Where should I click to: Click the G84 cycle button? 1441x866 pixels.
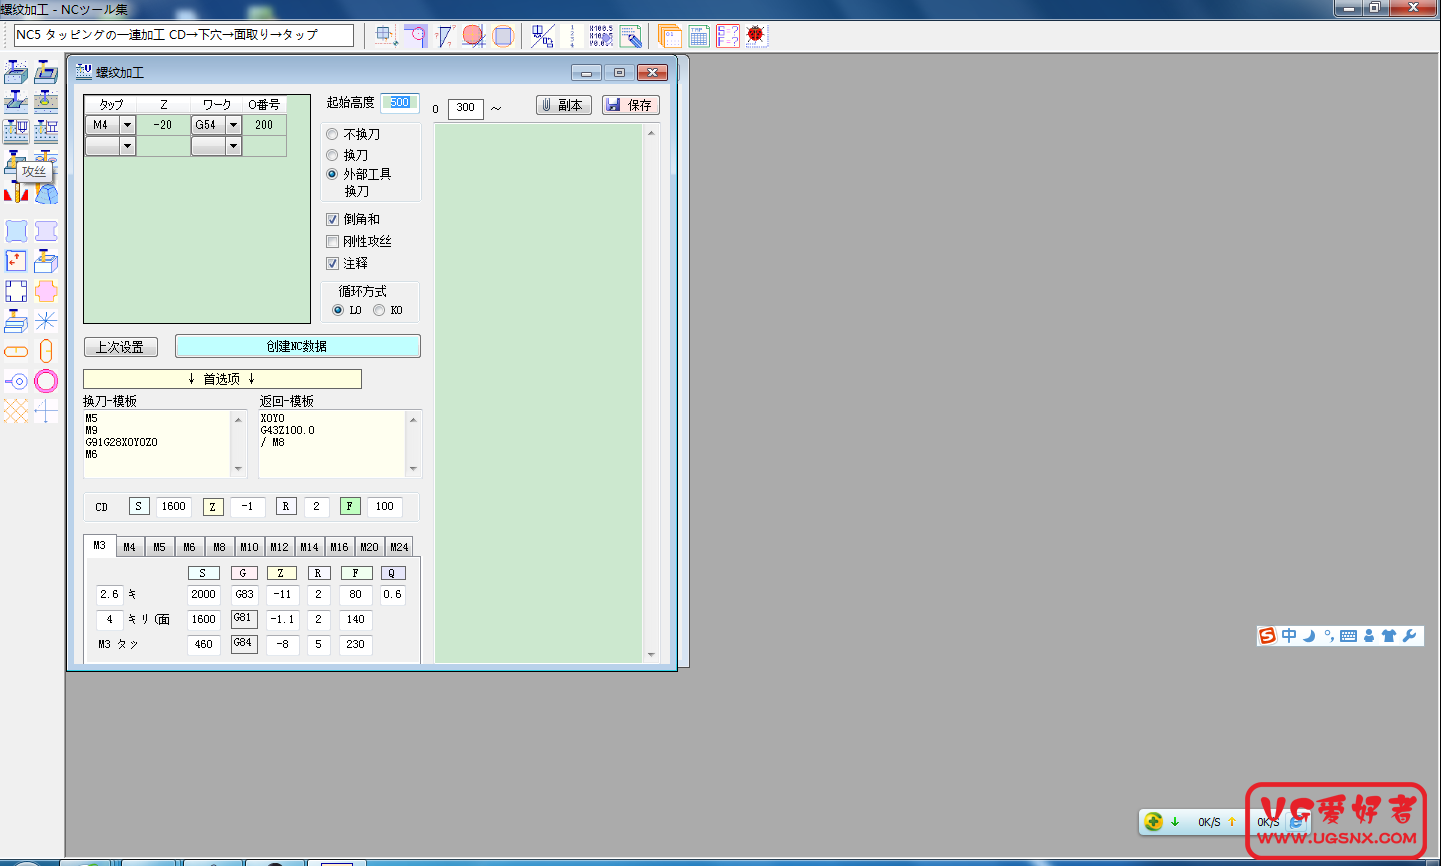click(244, 643)
